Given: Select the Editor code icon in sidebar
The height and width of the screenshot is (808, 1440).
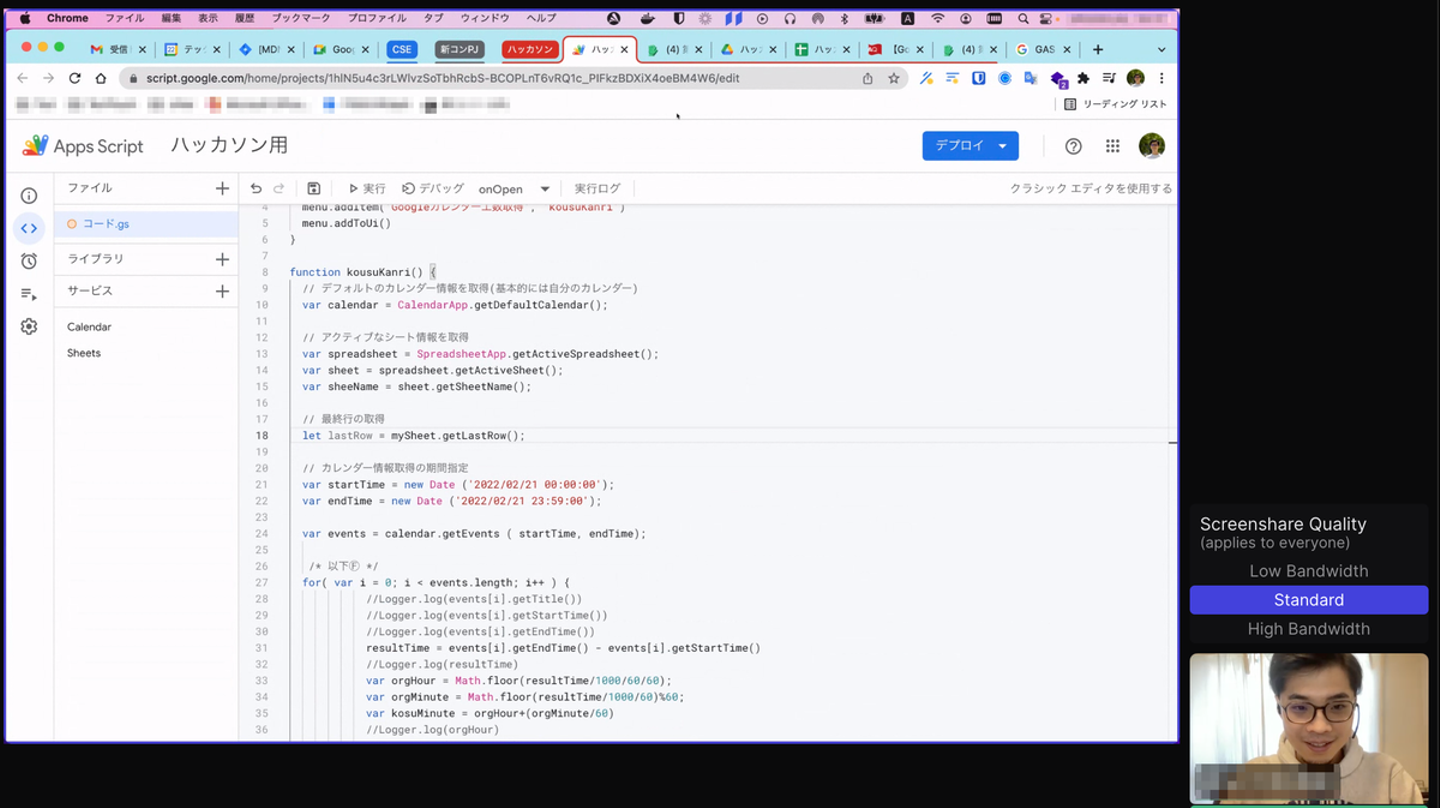Looking at the screenshot, I should tap(29, 228).
